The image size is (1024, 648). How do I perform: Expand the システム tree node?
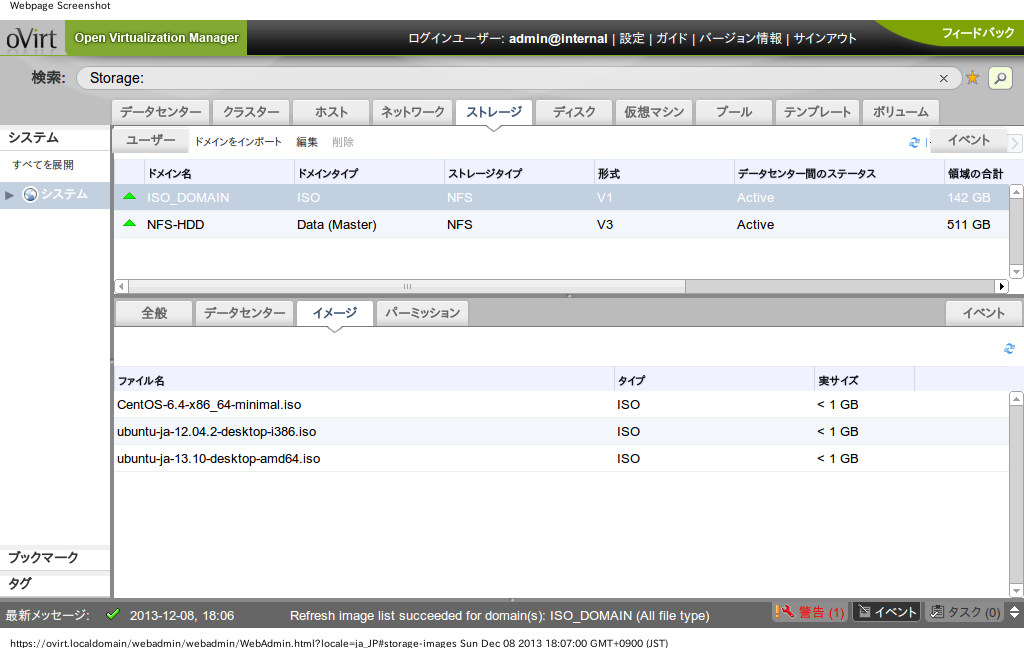pyautogui.click(x=10, y=195)
